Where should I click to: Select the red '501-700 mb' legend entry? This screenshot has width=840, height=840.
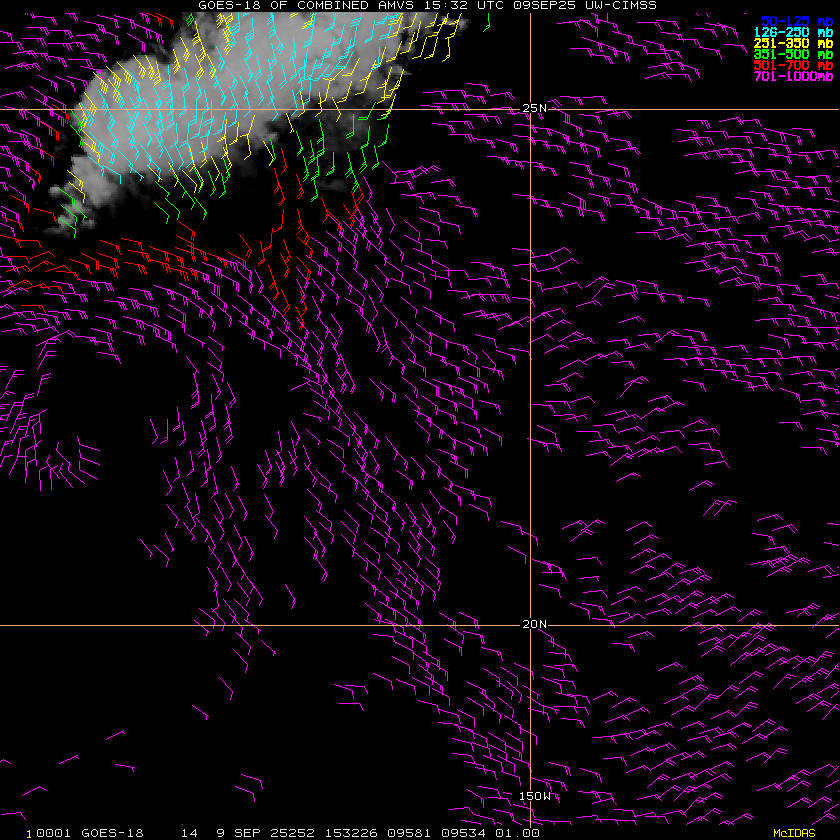(x=793, y=65)
